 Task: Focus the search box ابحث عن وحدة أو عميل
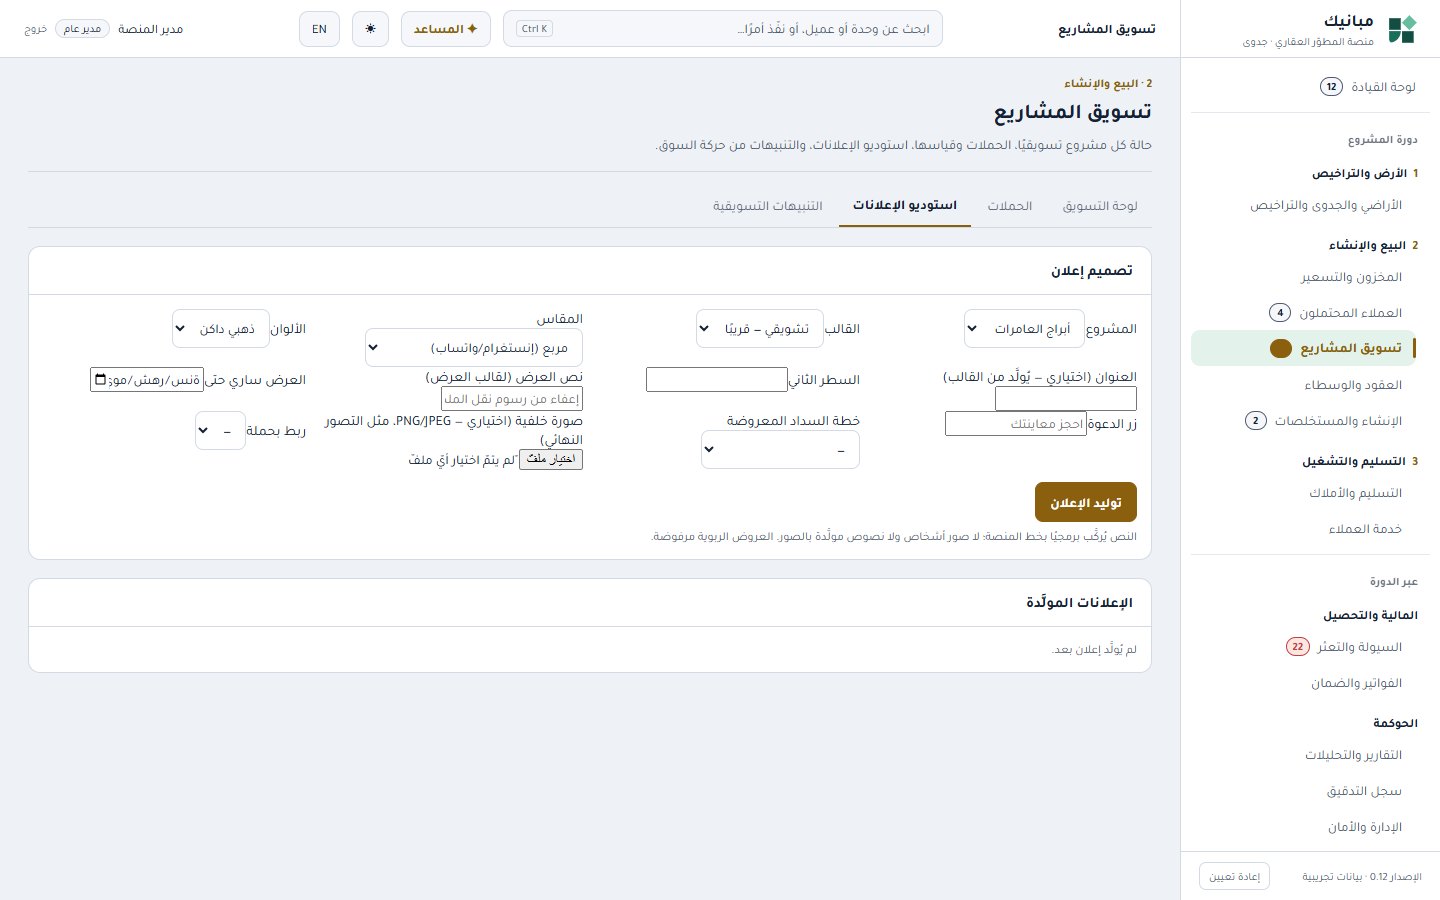[x=723, y=29]
